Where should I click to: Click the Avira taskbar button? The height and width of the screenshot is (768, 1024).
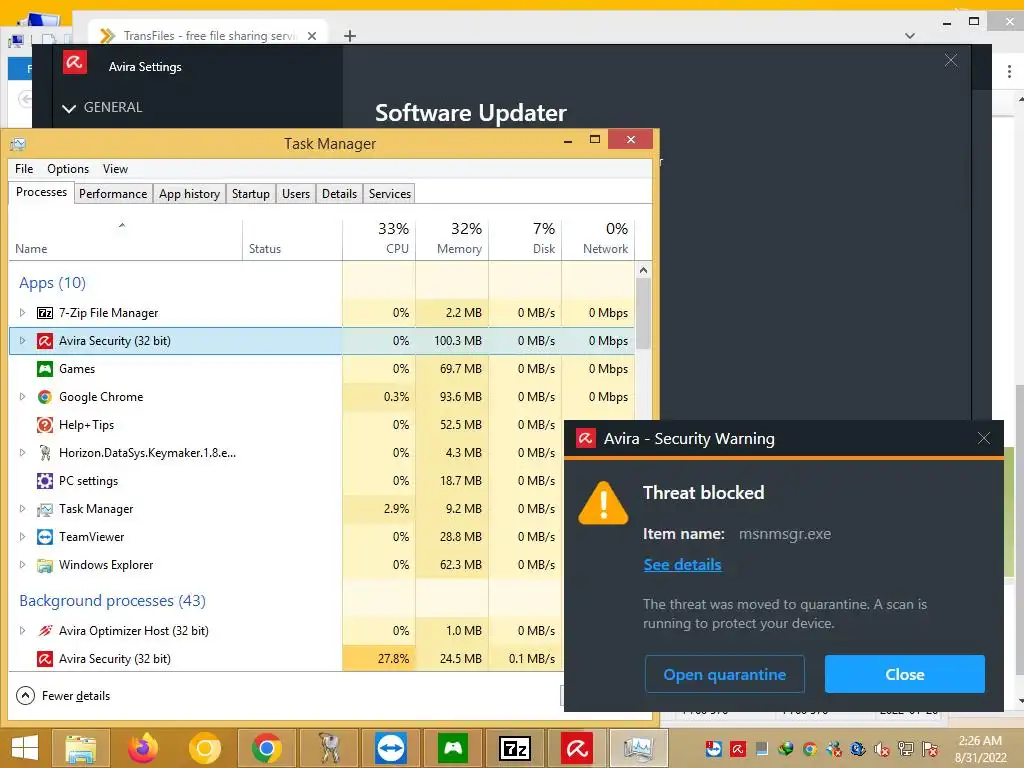[x=577, y=748]
